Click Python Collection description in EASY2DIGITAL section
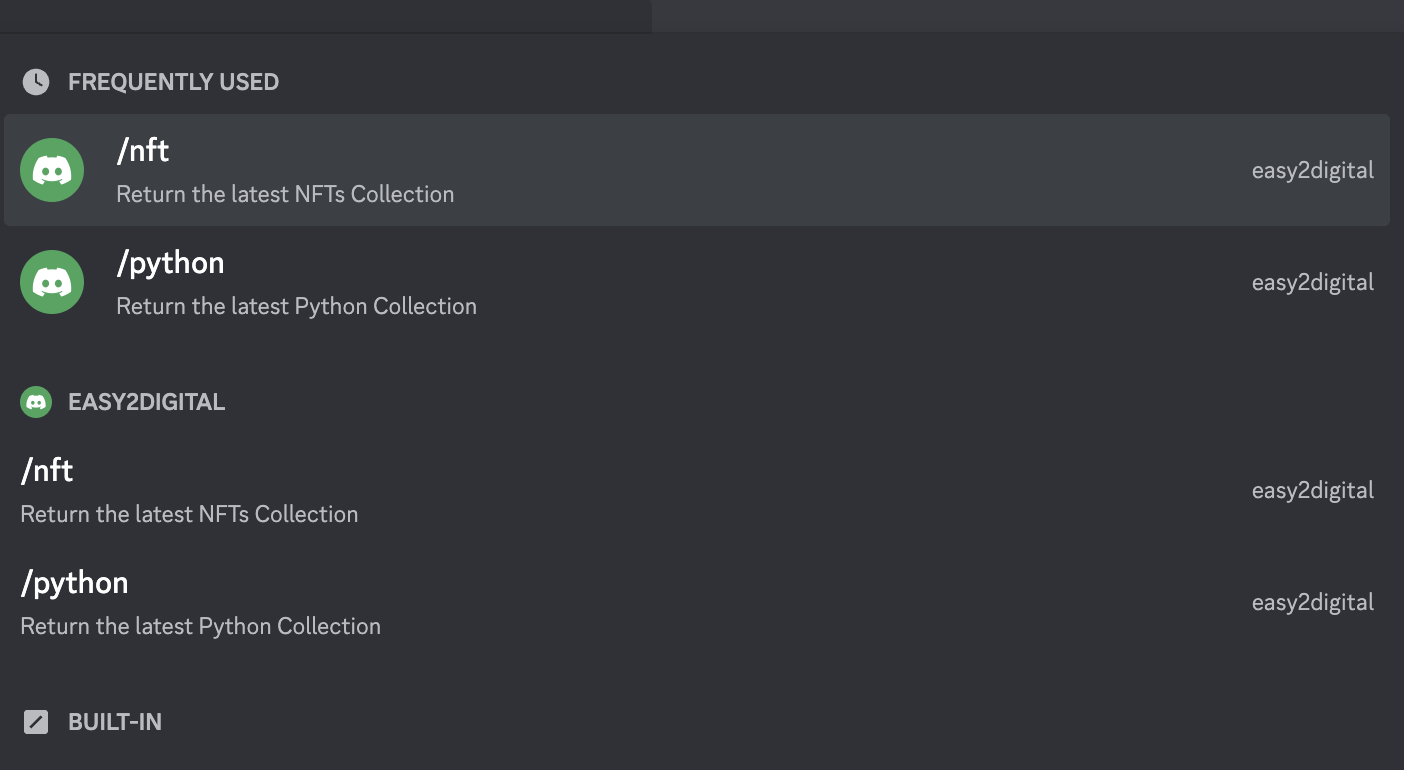1404x770 pixels. click(200, 626)
